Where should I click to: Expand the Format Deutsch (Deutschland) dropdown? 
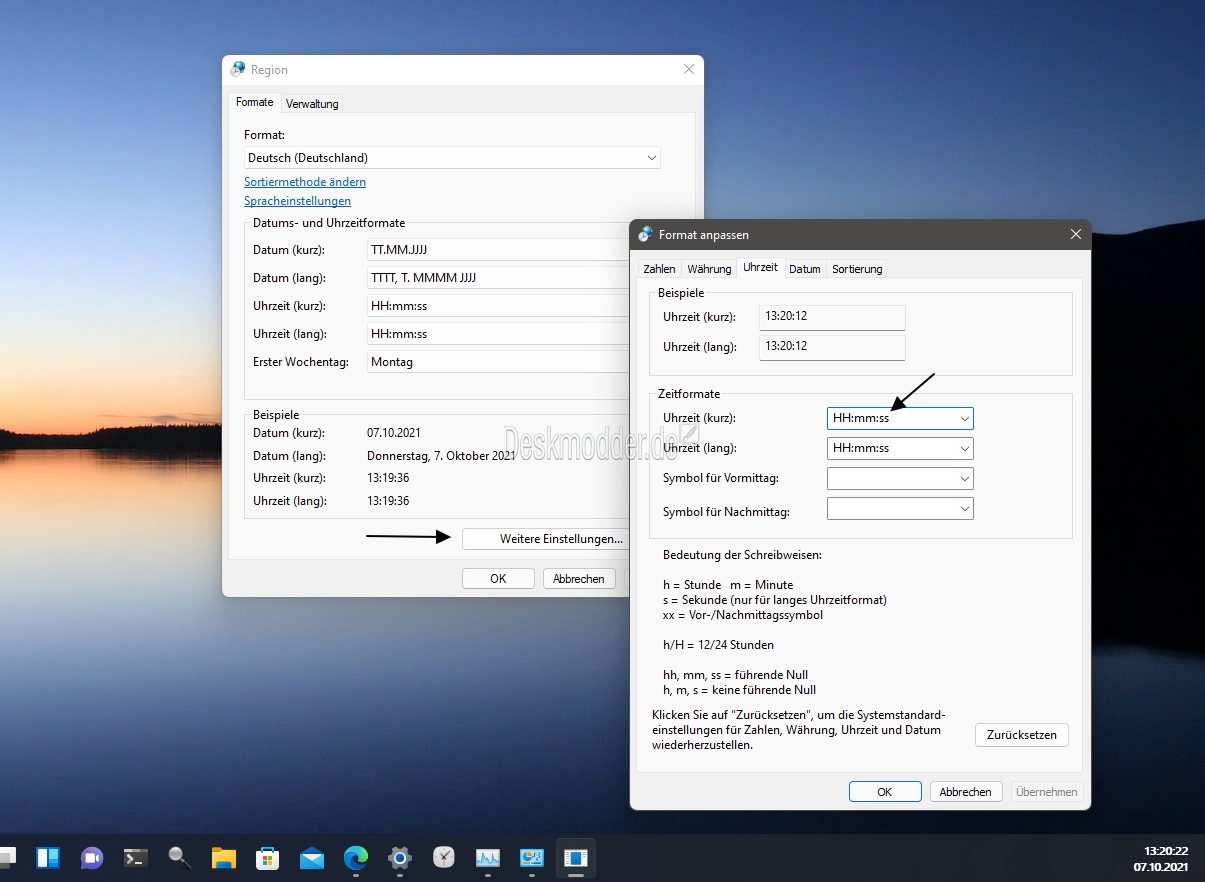[452, 158]
